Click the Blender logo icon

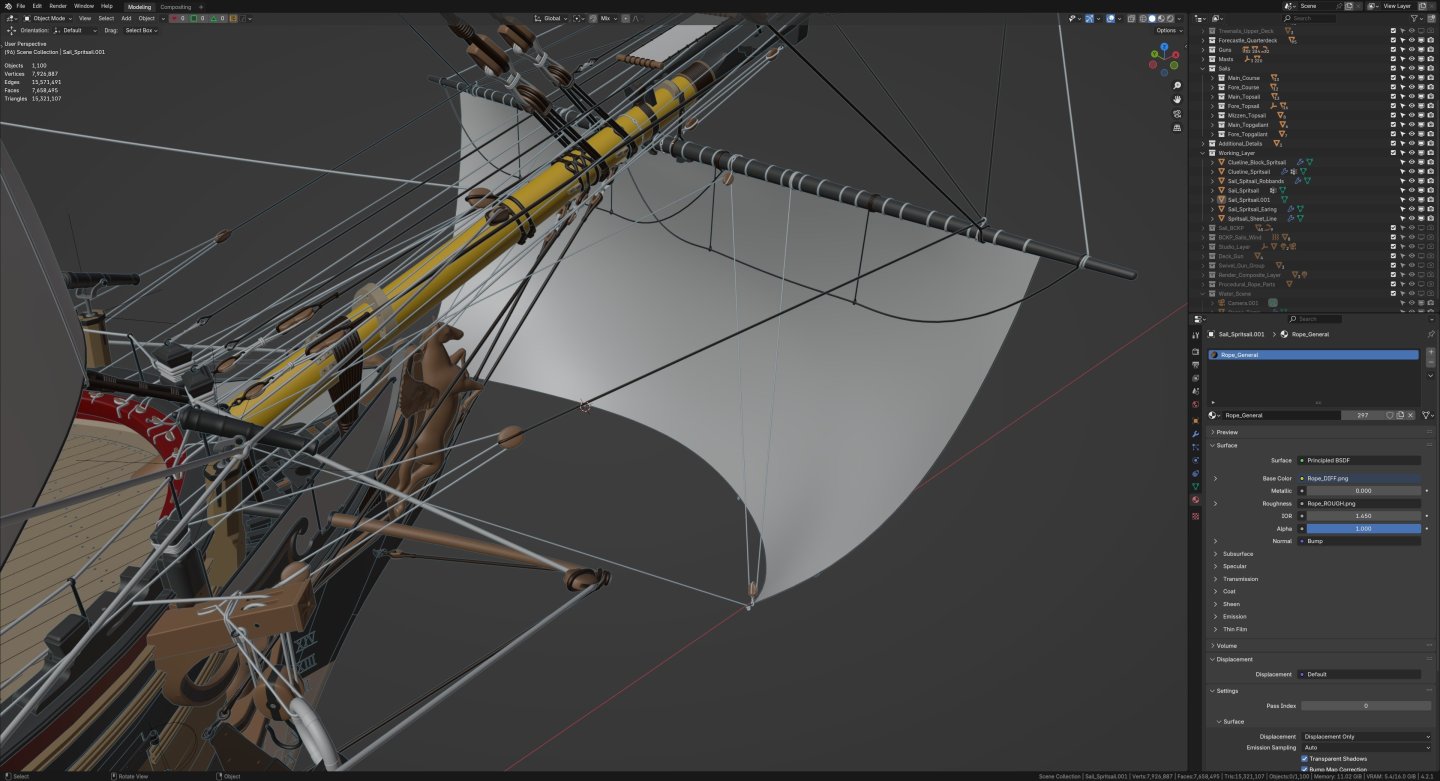[x=7, y=6]
